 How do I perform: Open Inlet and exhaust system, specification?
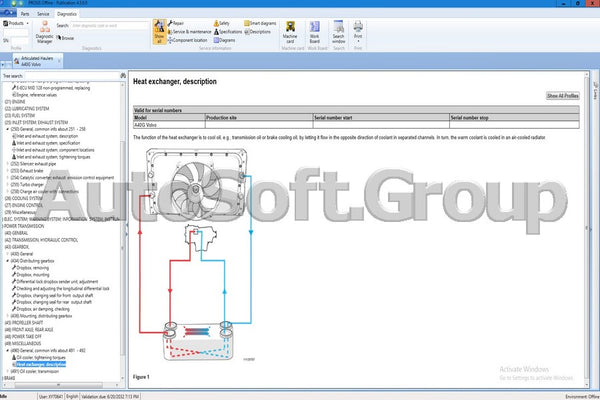(x=48, y=143)
